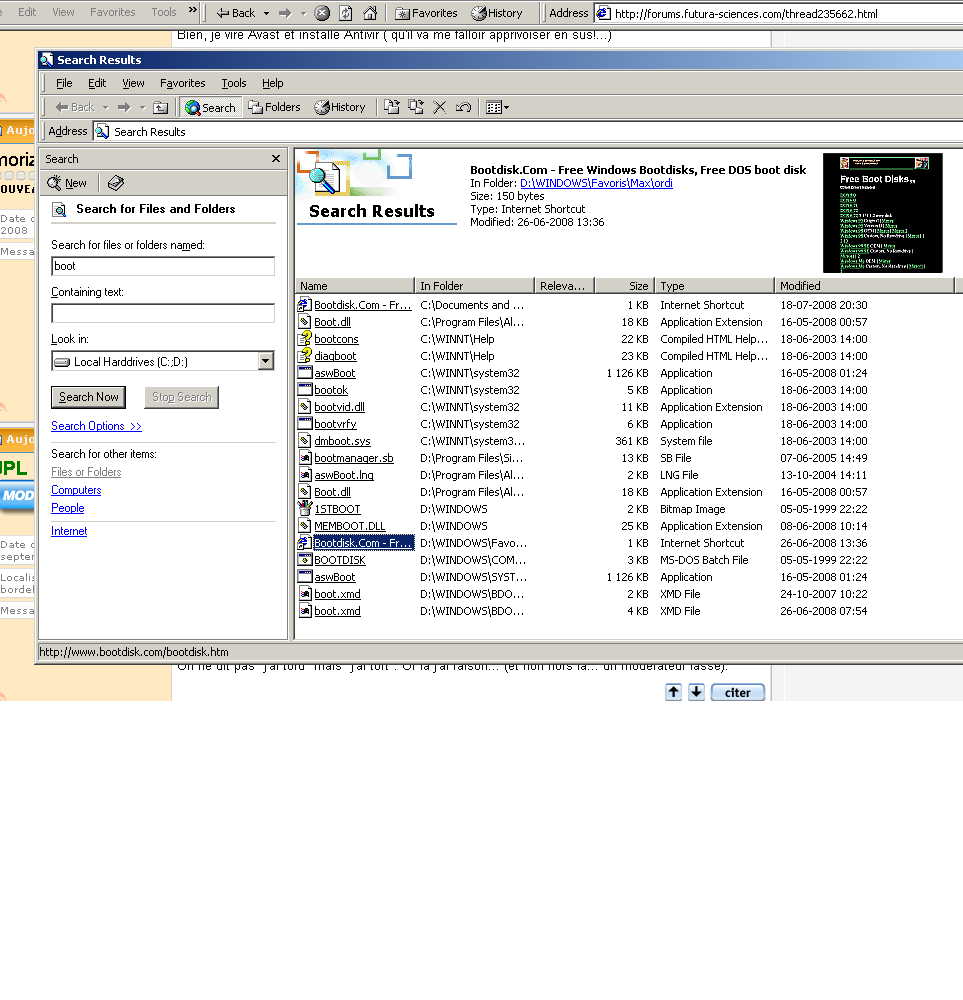This screenshot has width=963, height=1000.
Task: Click the browser Stop icon
Action: pos(323,13)
